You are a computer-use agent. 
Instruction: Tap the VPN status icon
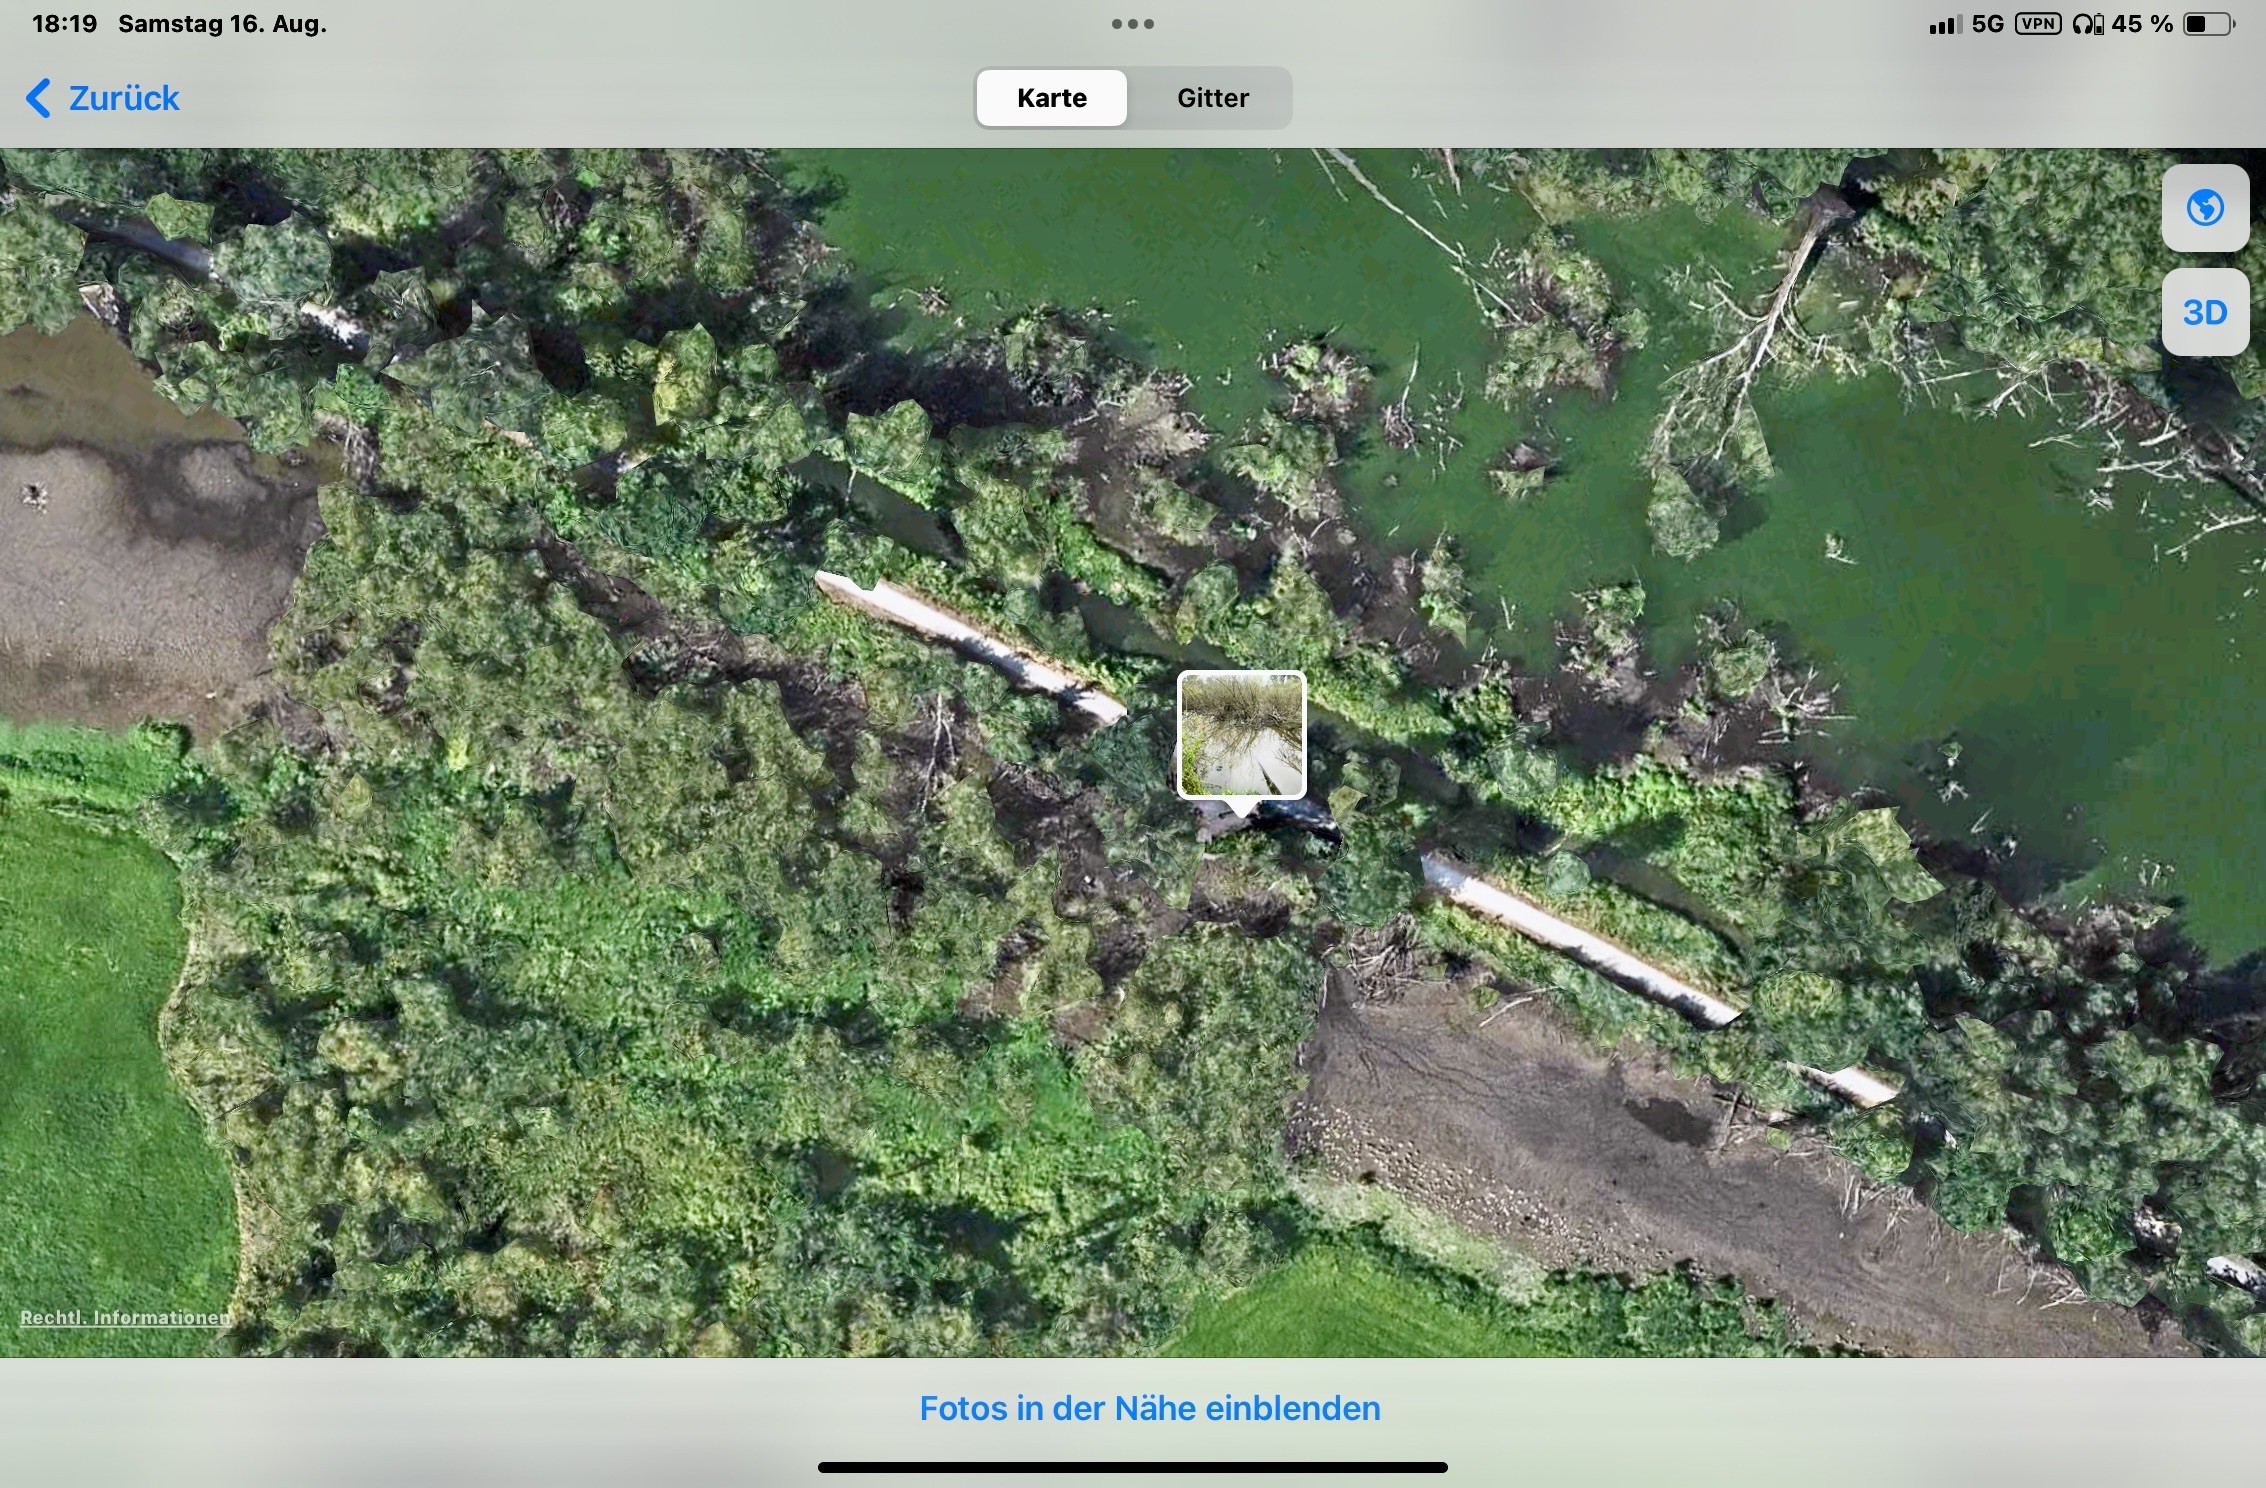coord(2038,24)
